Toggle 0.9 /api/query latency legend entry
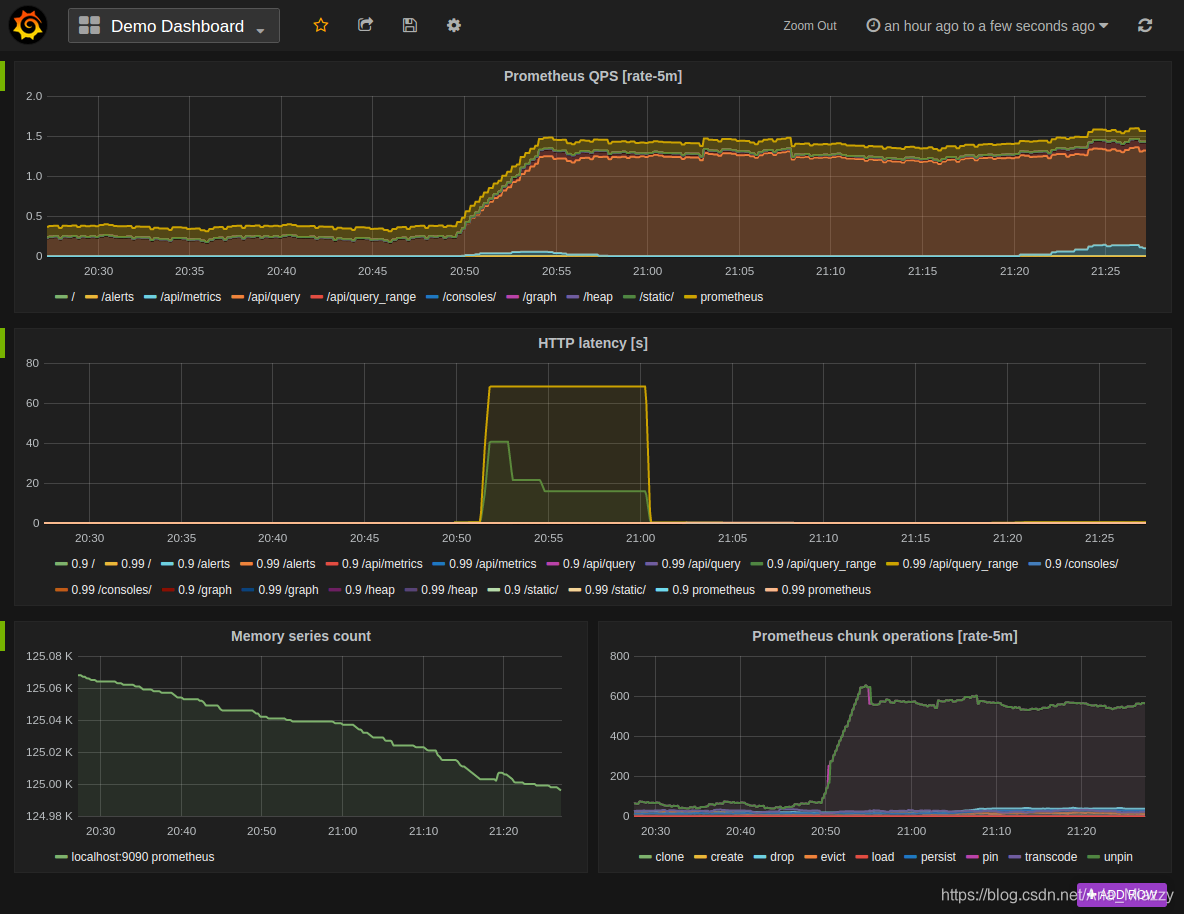Screen dimensions: 1184x914 coord(590,564)
